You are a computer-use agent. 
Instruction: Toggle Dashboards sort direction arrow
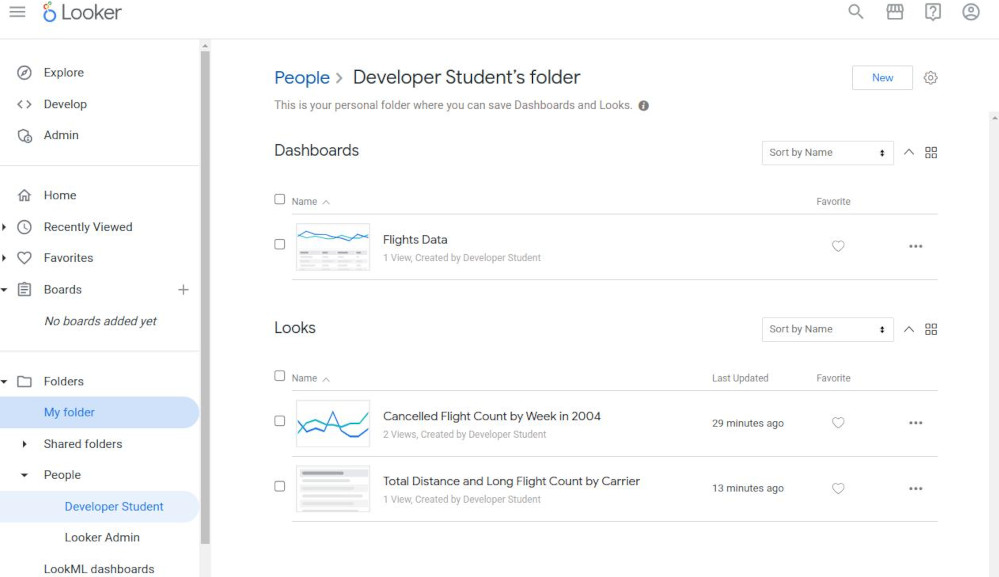pyautogui.click(x=909, y=152)
